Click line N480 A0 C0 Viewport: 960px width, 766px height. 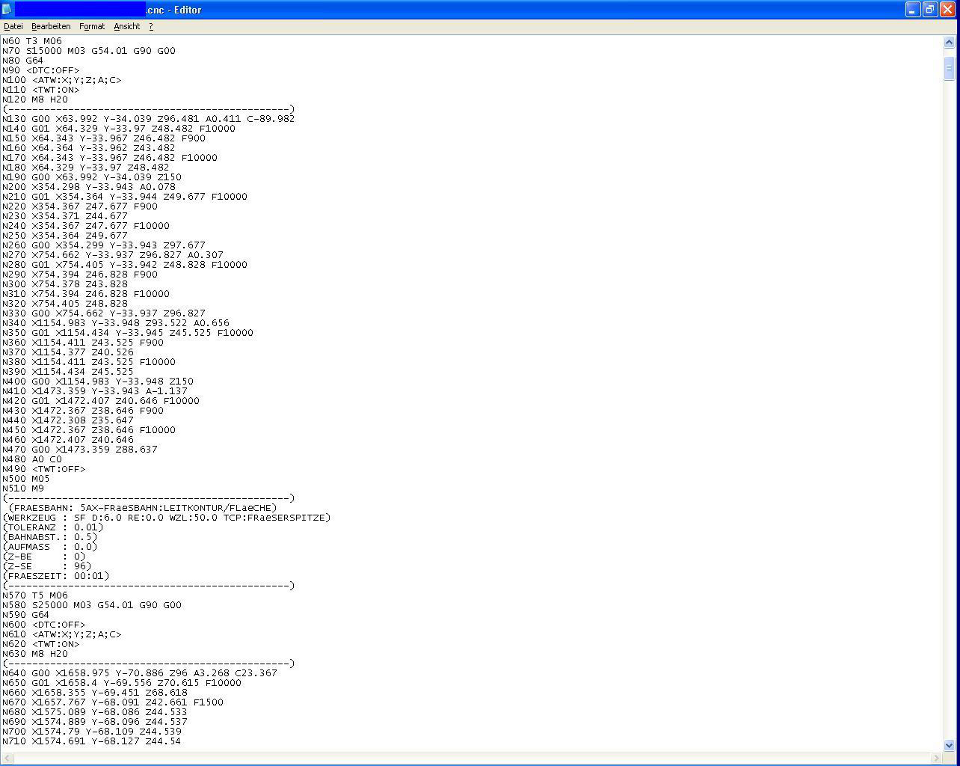coord(32,459)
